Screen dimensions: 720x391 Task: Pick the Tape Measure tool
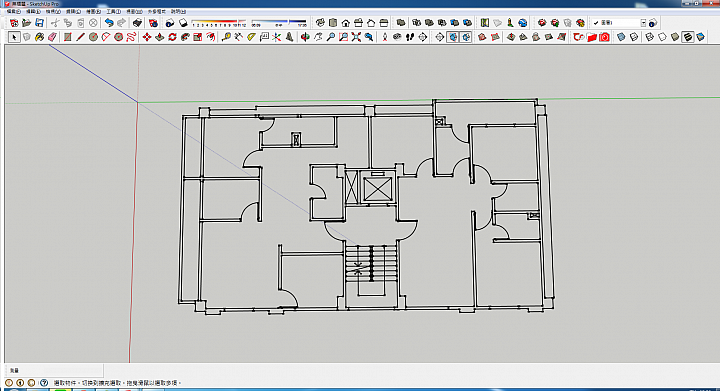pos(226,37)
